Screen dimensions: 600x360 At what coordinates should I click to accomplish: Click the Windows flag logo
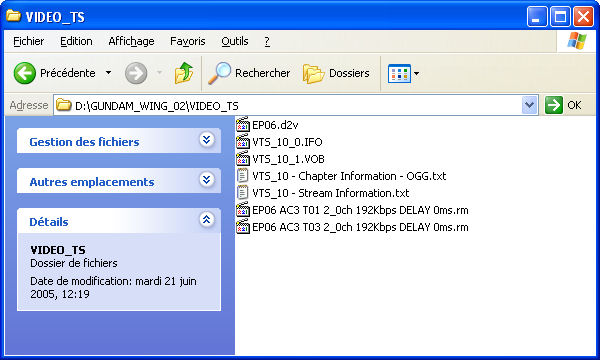coord(577,41)
